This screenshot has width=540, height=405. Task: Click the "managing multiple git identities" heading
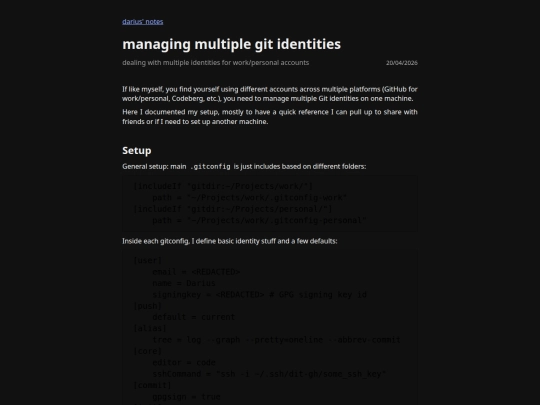click(x=231, y=44)
